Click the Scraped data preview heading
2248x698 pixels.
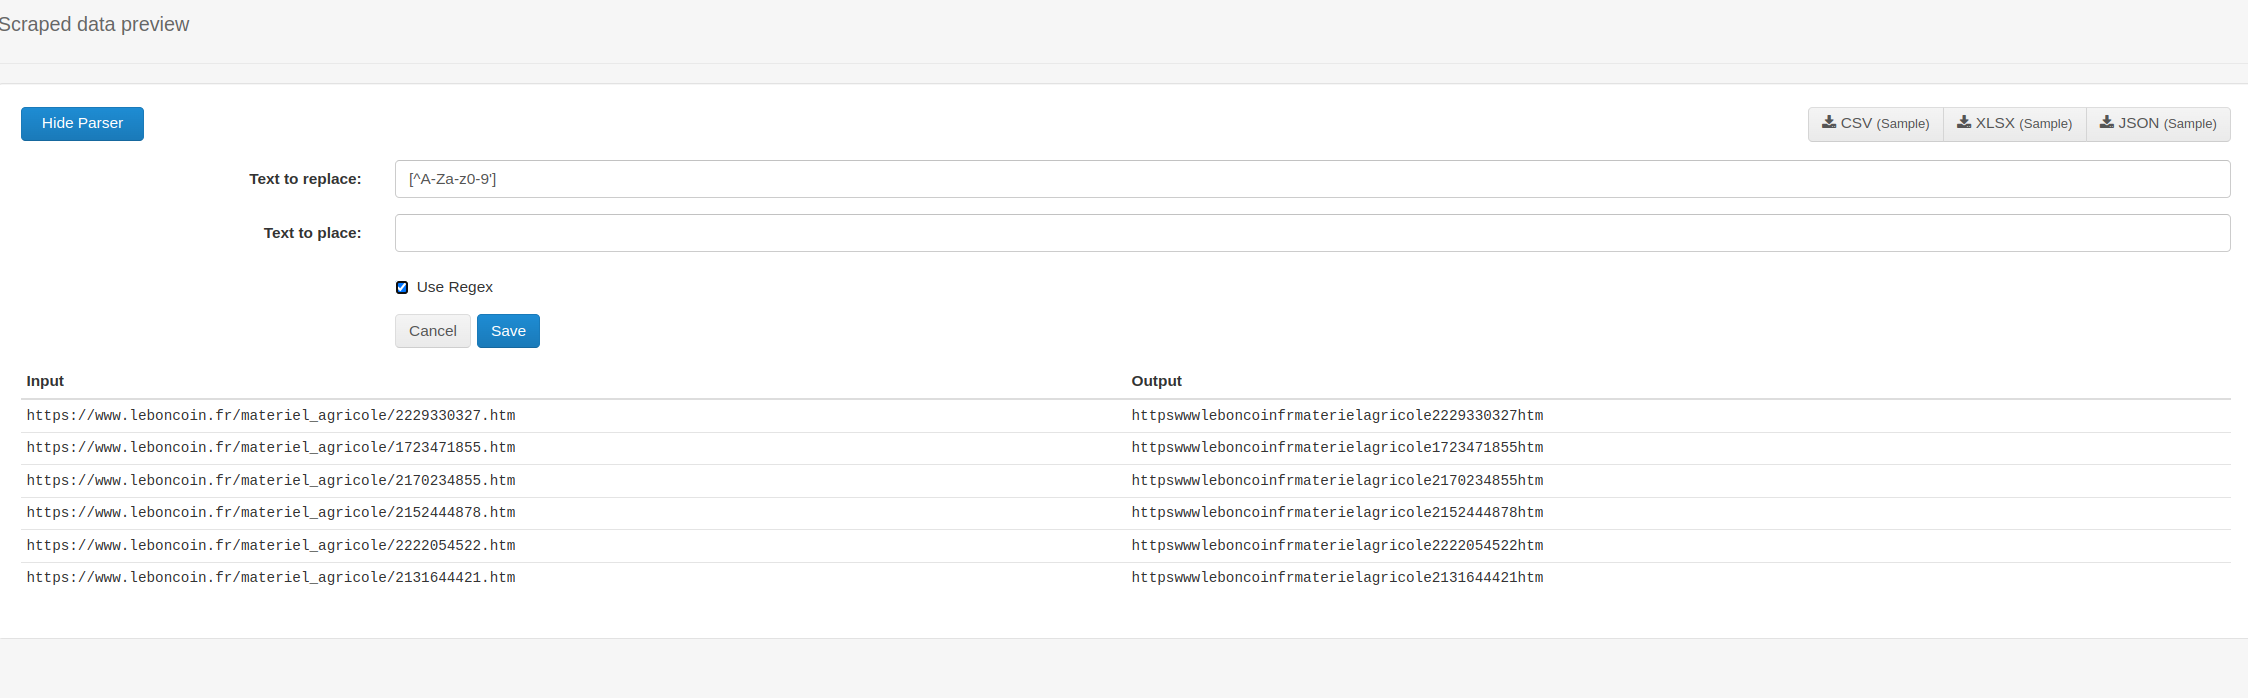pyautogui.click(x=94, y=24)
